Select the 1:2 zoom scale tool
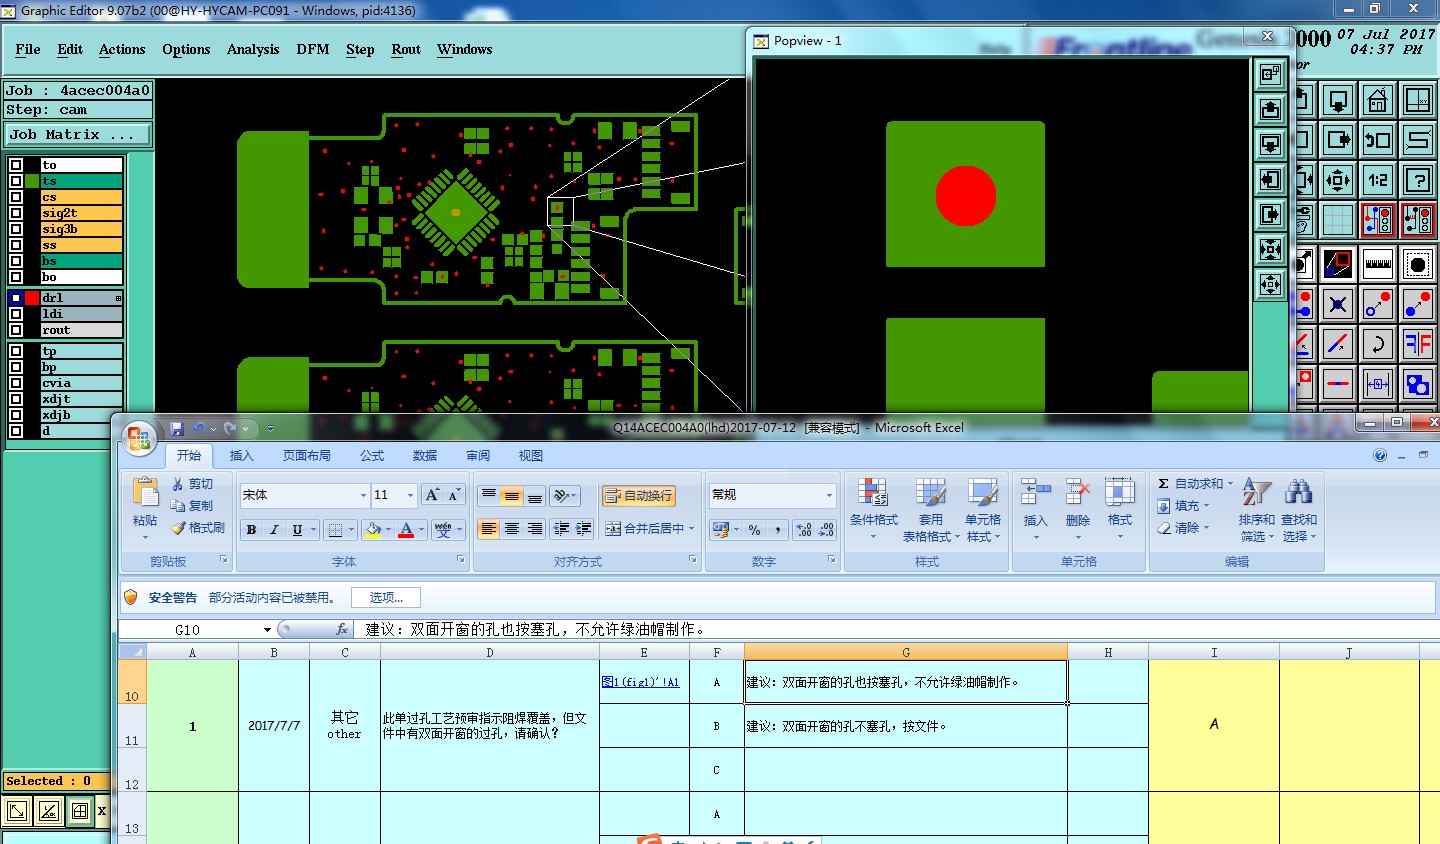 coord(1378,180)
